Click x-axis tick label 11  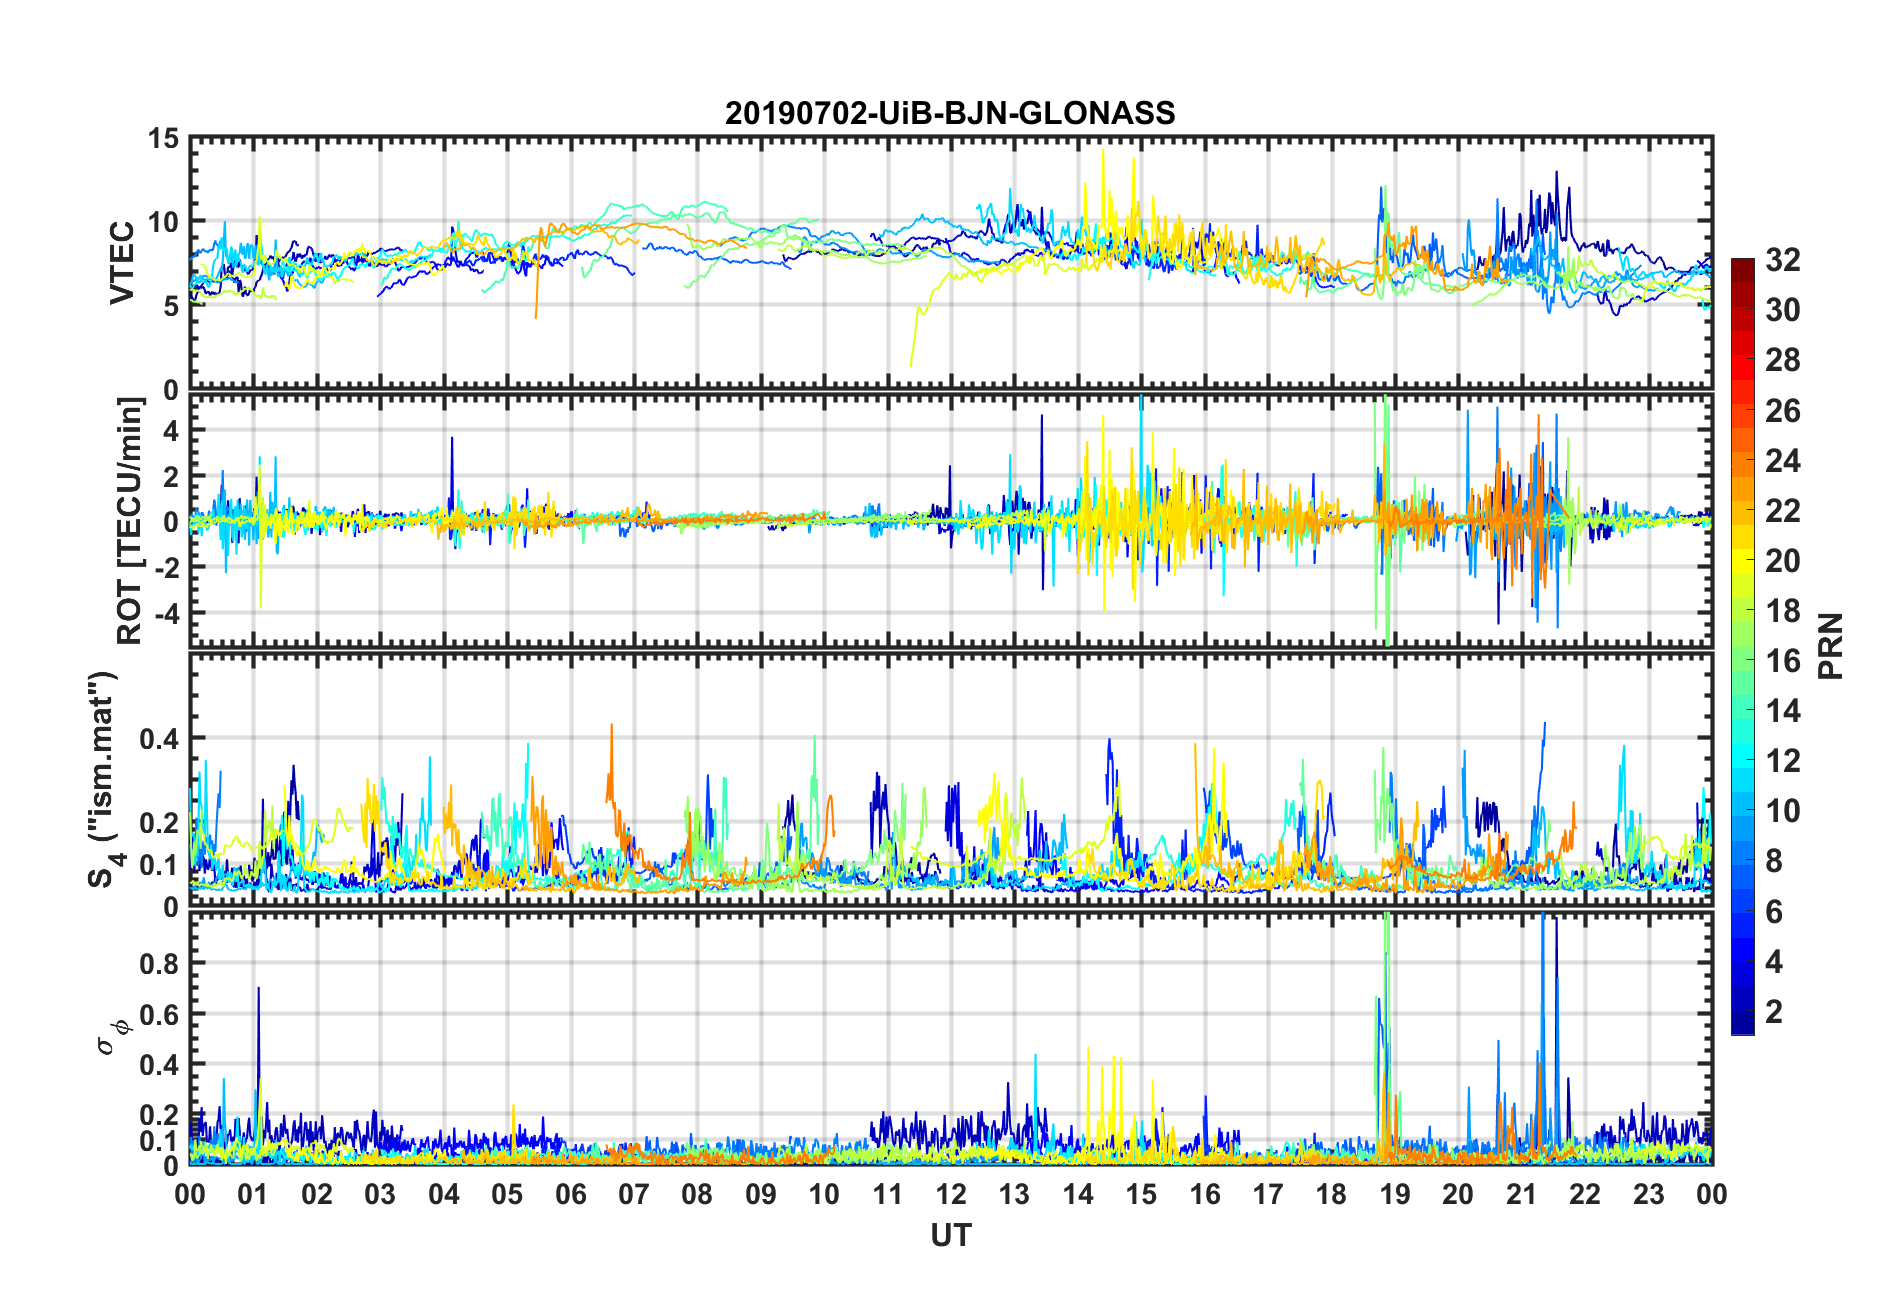[888, 1194]
